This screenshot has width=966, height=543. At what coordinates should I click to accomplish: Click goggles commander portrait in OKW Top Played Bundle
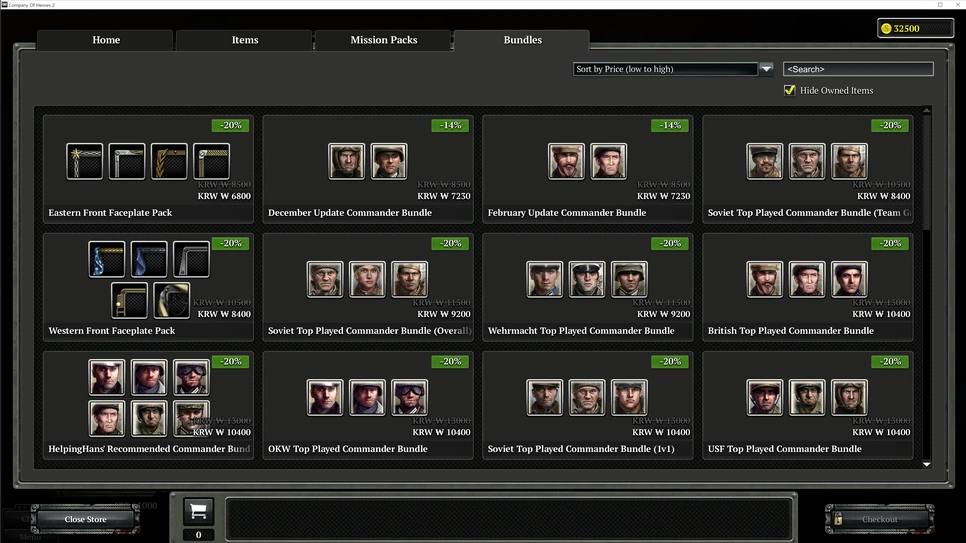pyautogui.click(x=409, y=397)
